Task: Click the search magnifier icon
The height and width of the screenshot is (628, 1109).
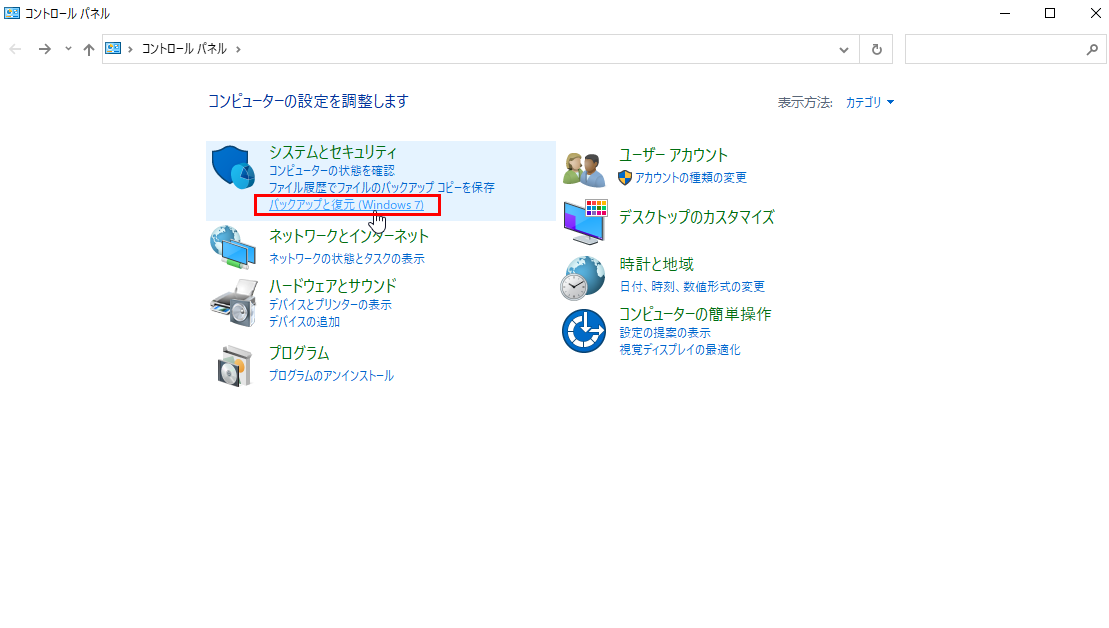Action: [x=1092, y=49]
